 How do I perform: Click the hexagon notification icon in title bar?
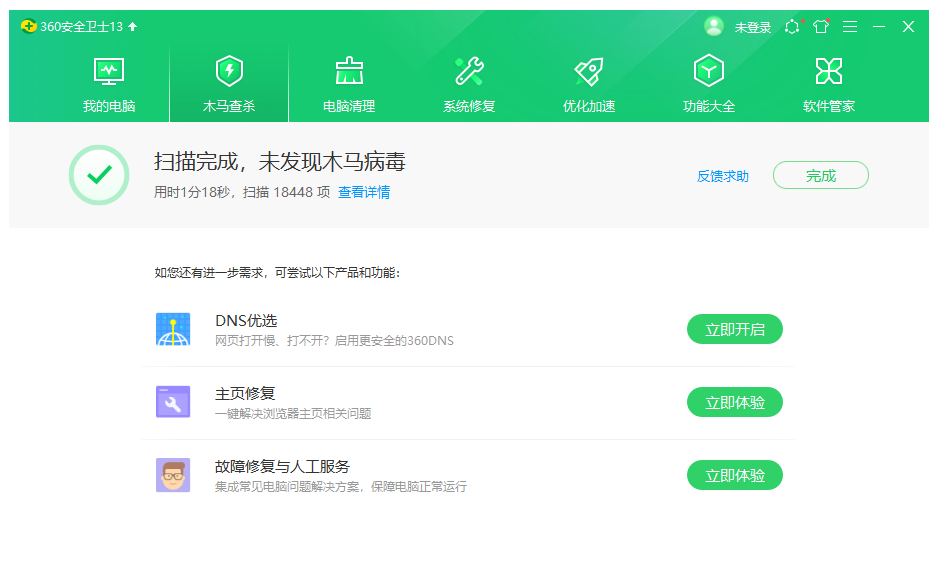(x=792, y=27)
